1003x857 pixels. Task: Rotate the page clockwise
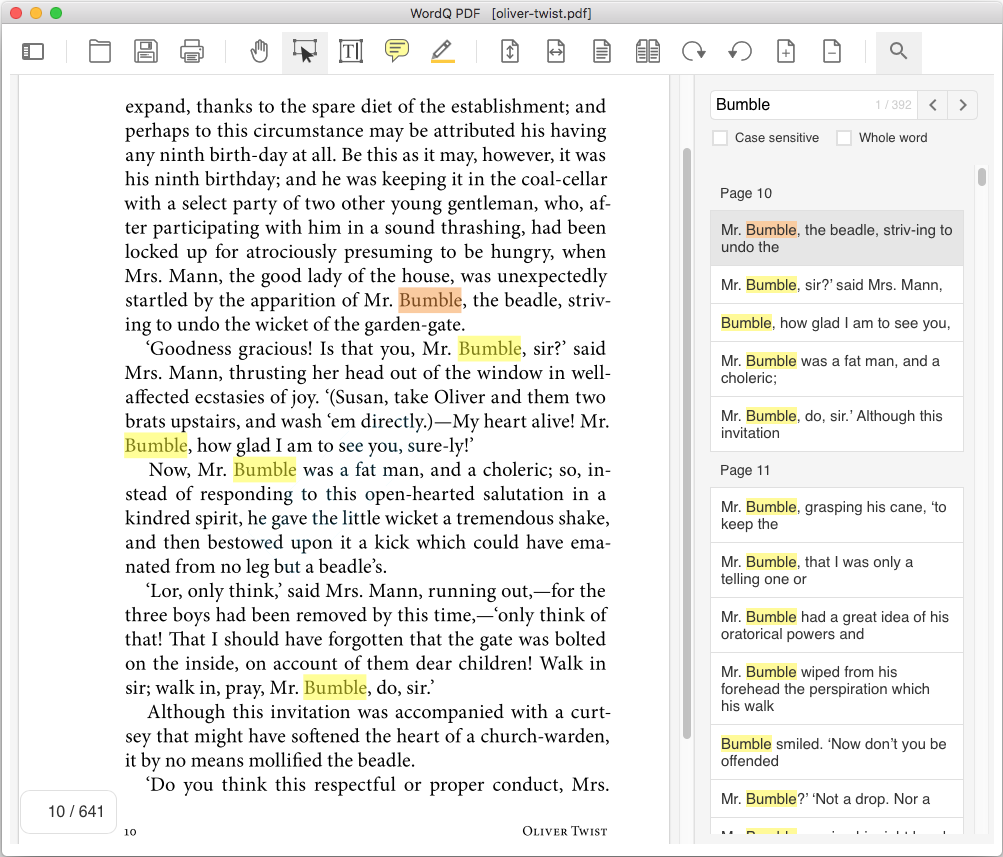(x=694, y=51)
